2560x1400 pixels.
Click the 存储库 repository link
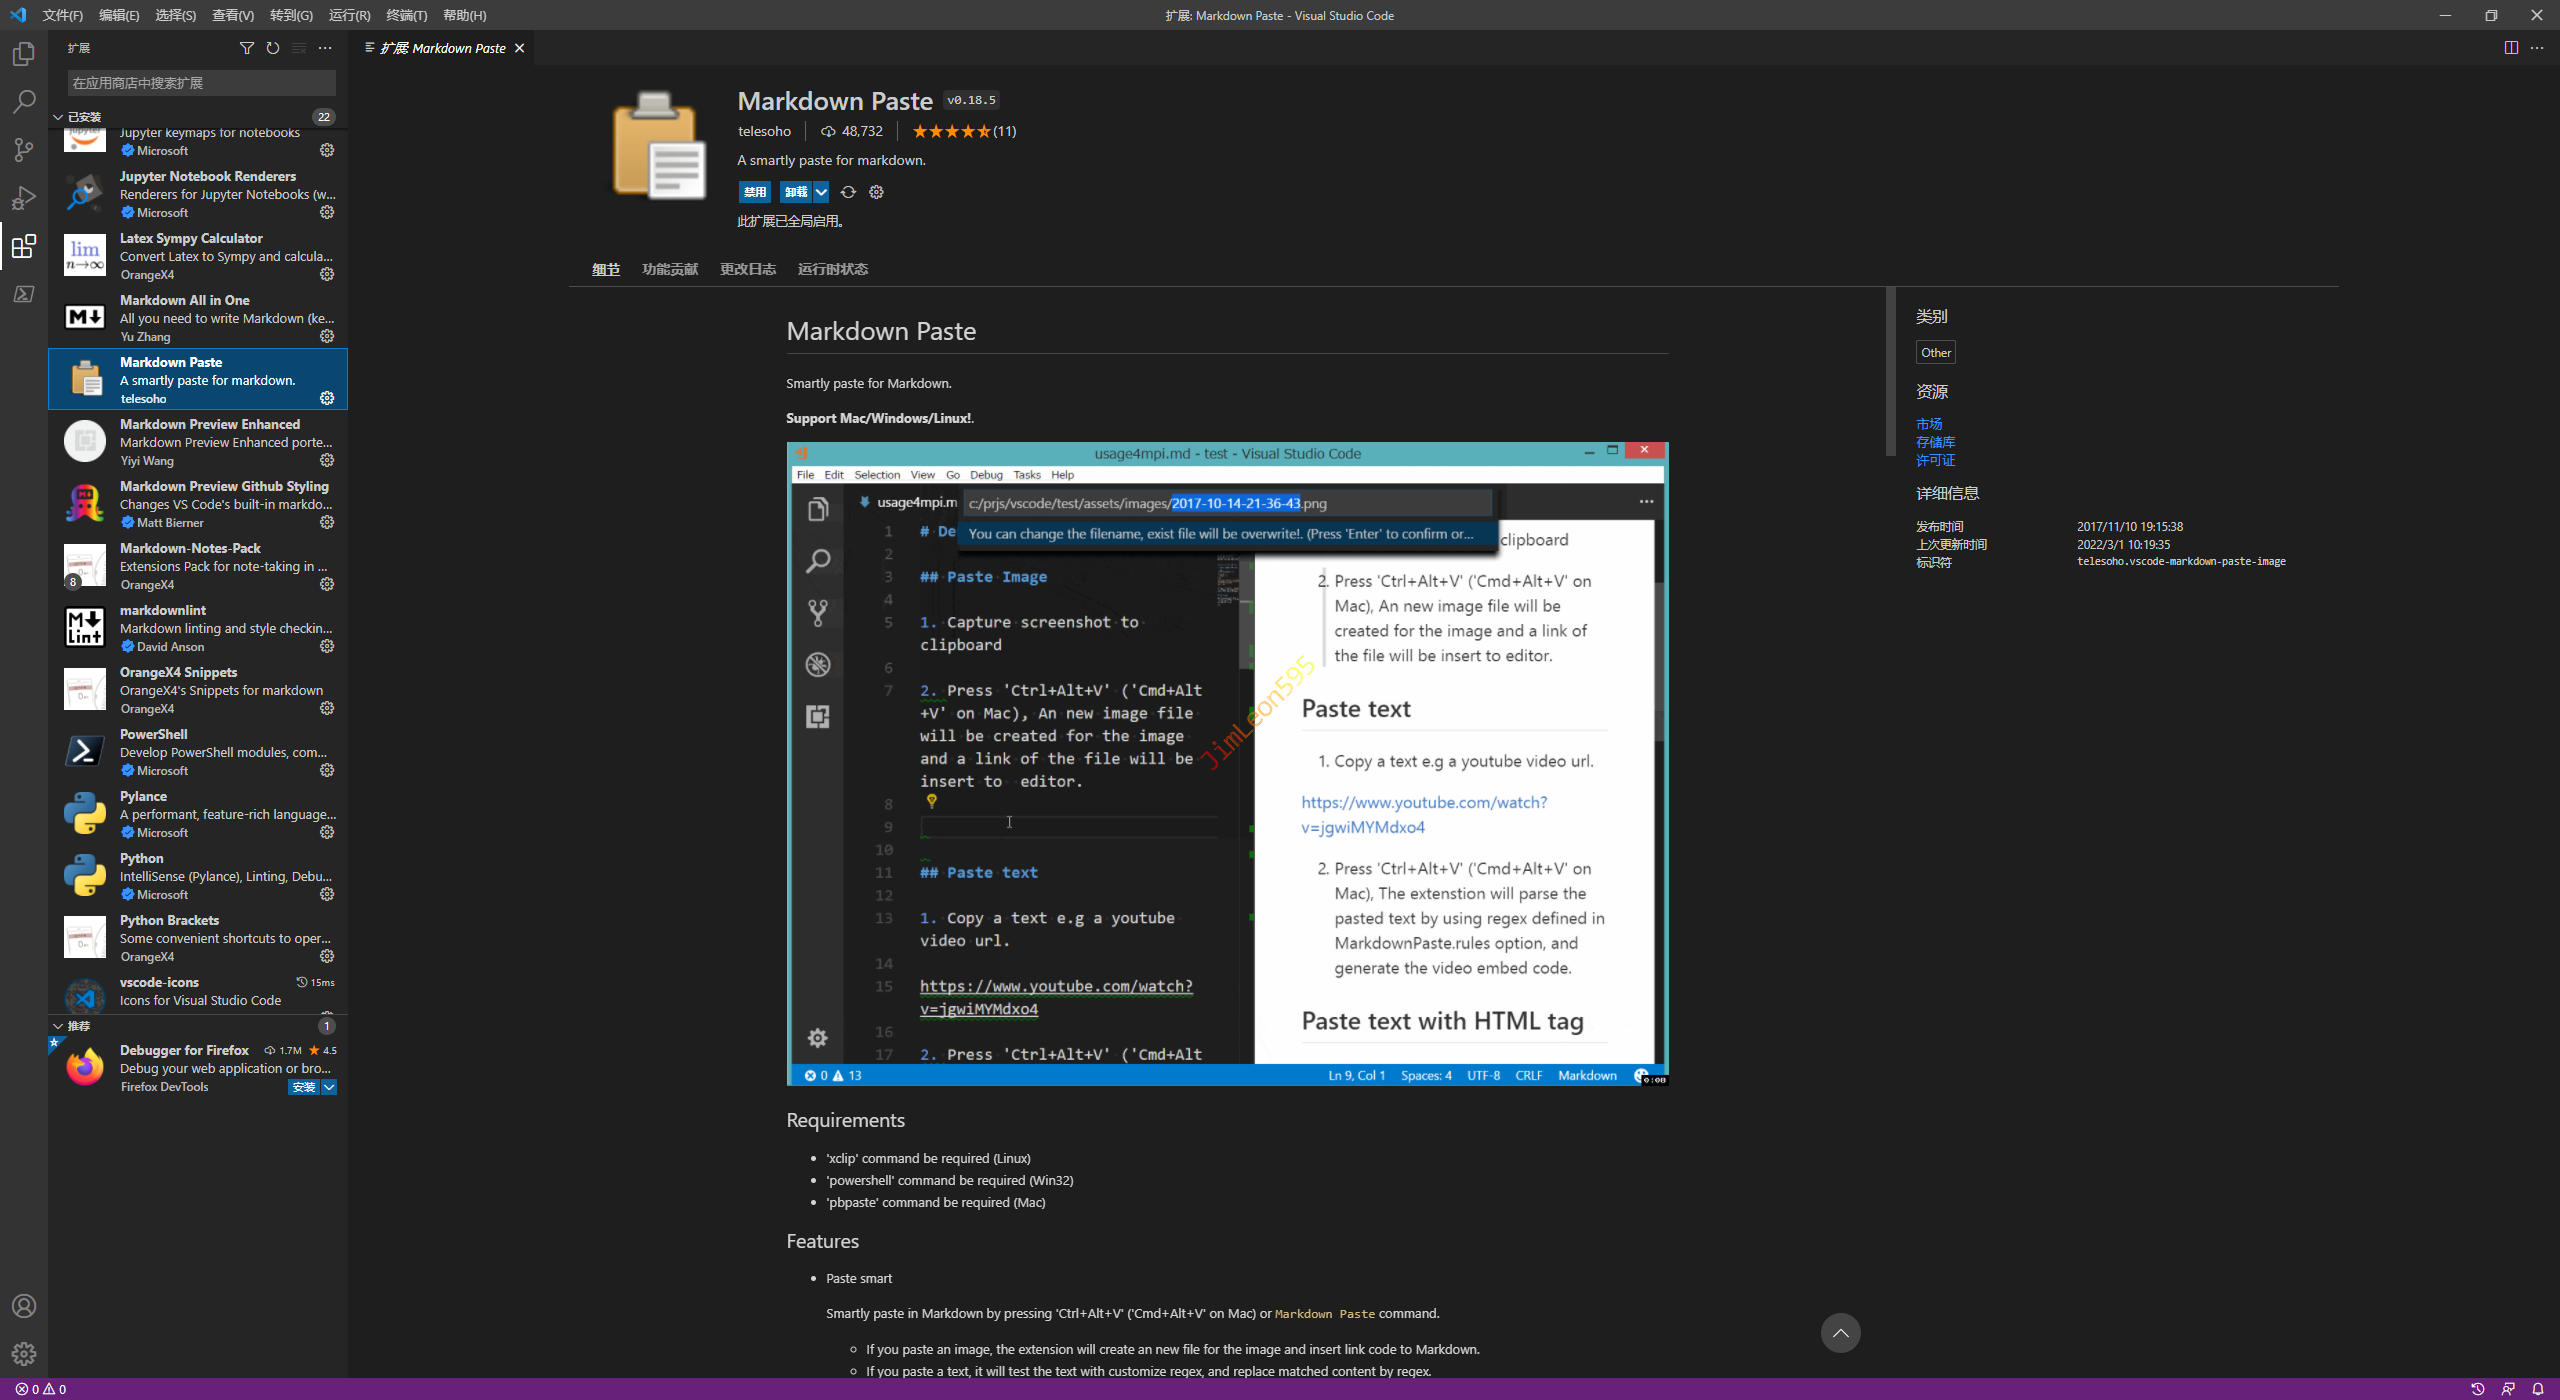[x=1935, y=442]
